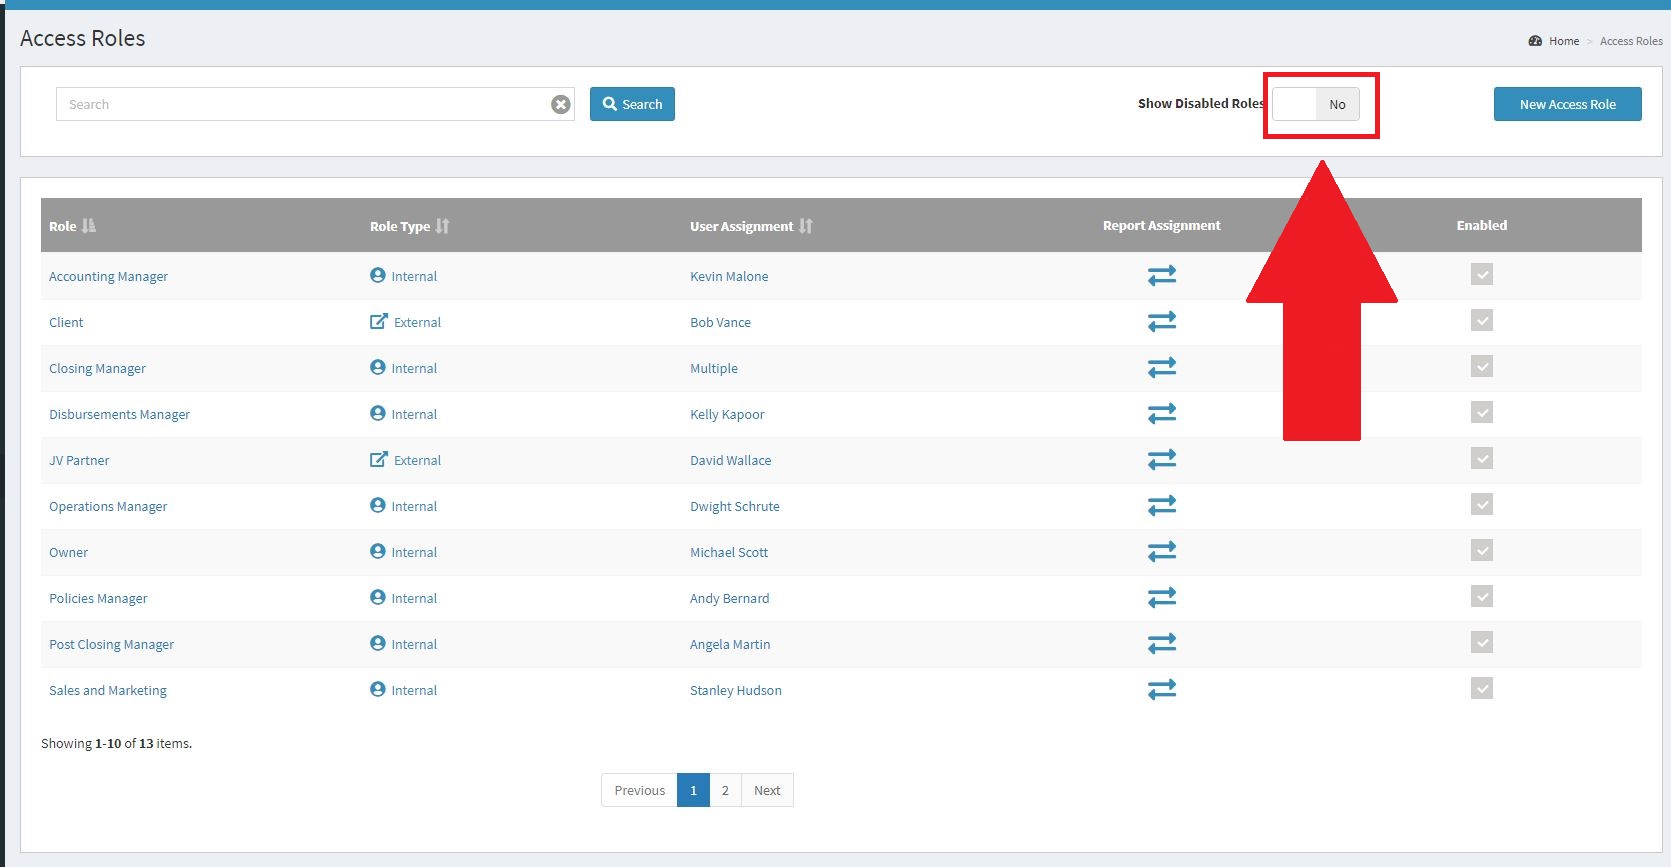Open report assignment for Post Closing Manager
This screenshot has width=1671, height=867.
(1161, 643)
